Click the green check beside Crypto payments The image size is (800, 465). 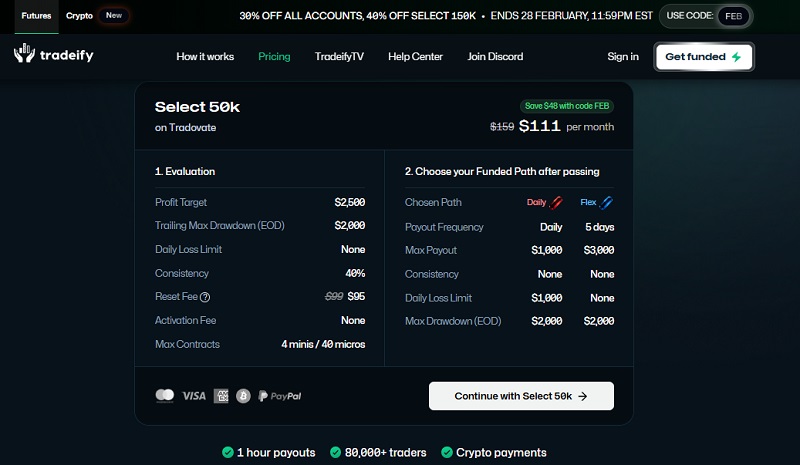click(x=446, y=452)
